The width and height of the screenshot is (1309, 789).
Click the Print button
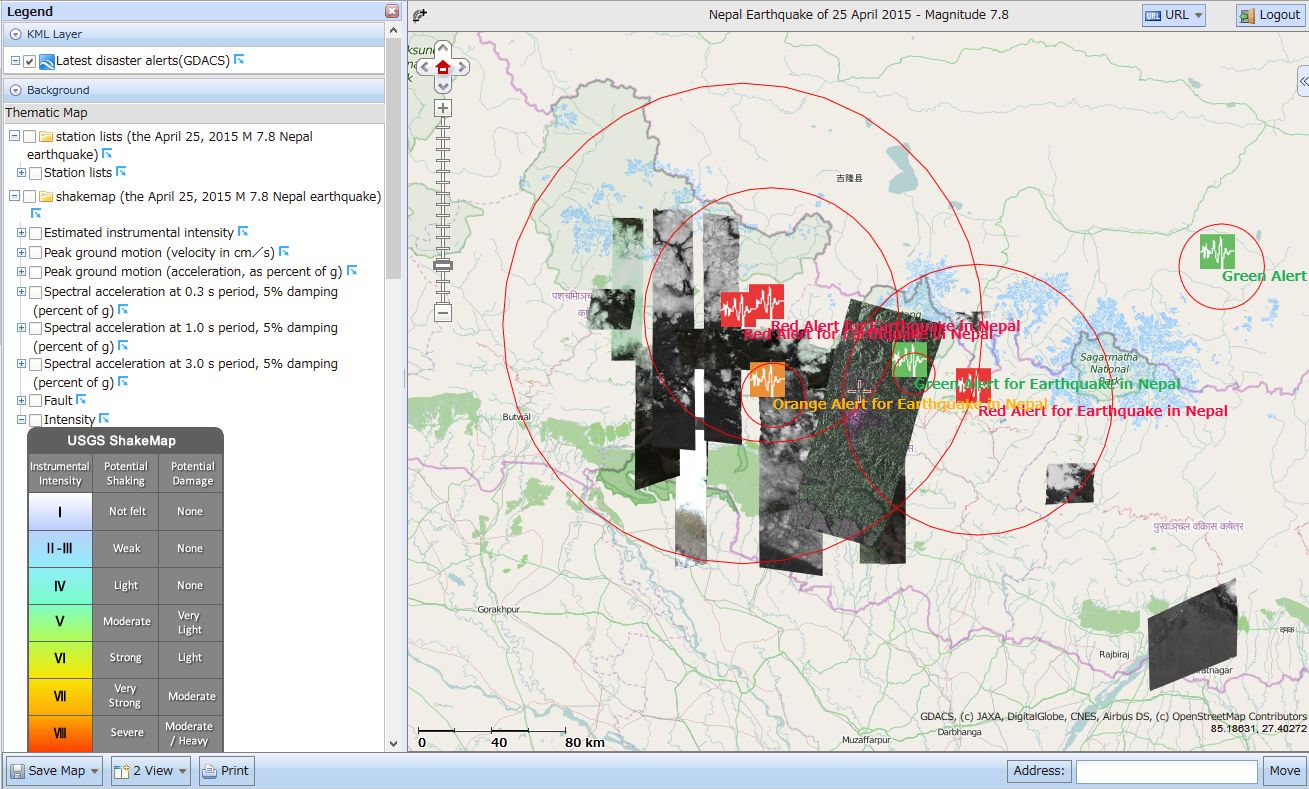click(226, 771)
